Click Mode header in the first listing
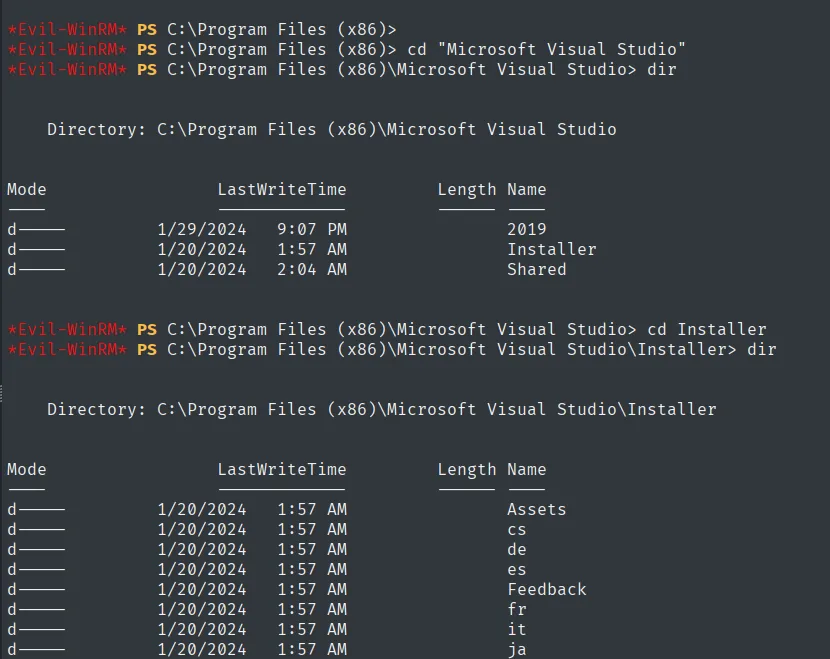The image size is (830, 659). 26,189
